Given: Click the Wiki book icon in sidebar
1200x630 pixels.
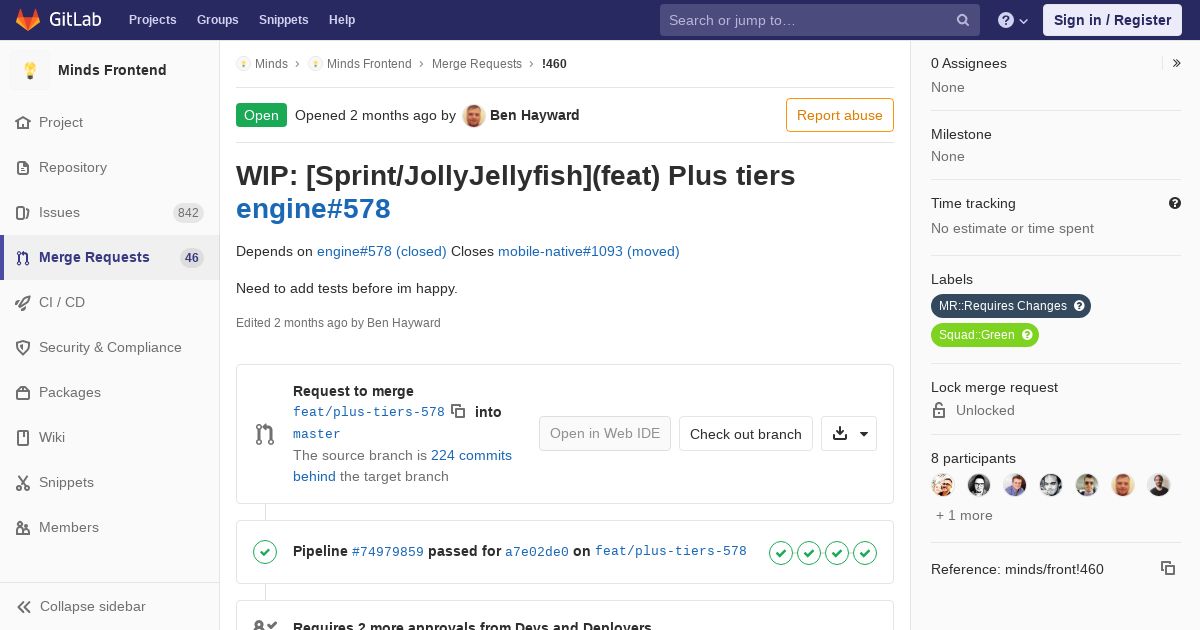Looking at the screenshot, I should point(23,437).
